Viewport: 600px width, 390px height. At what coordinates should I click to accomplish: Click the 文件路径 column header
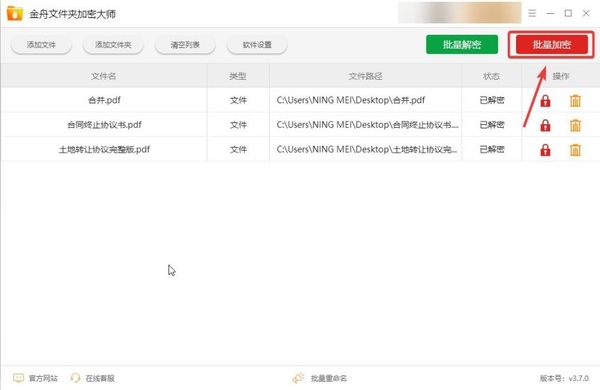tap(365, 76)
